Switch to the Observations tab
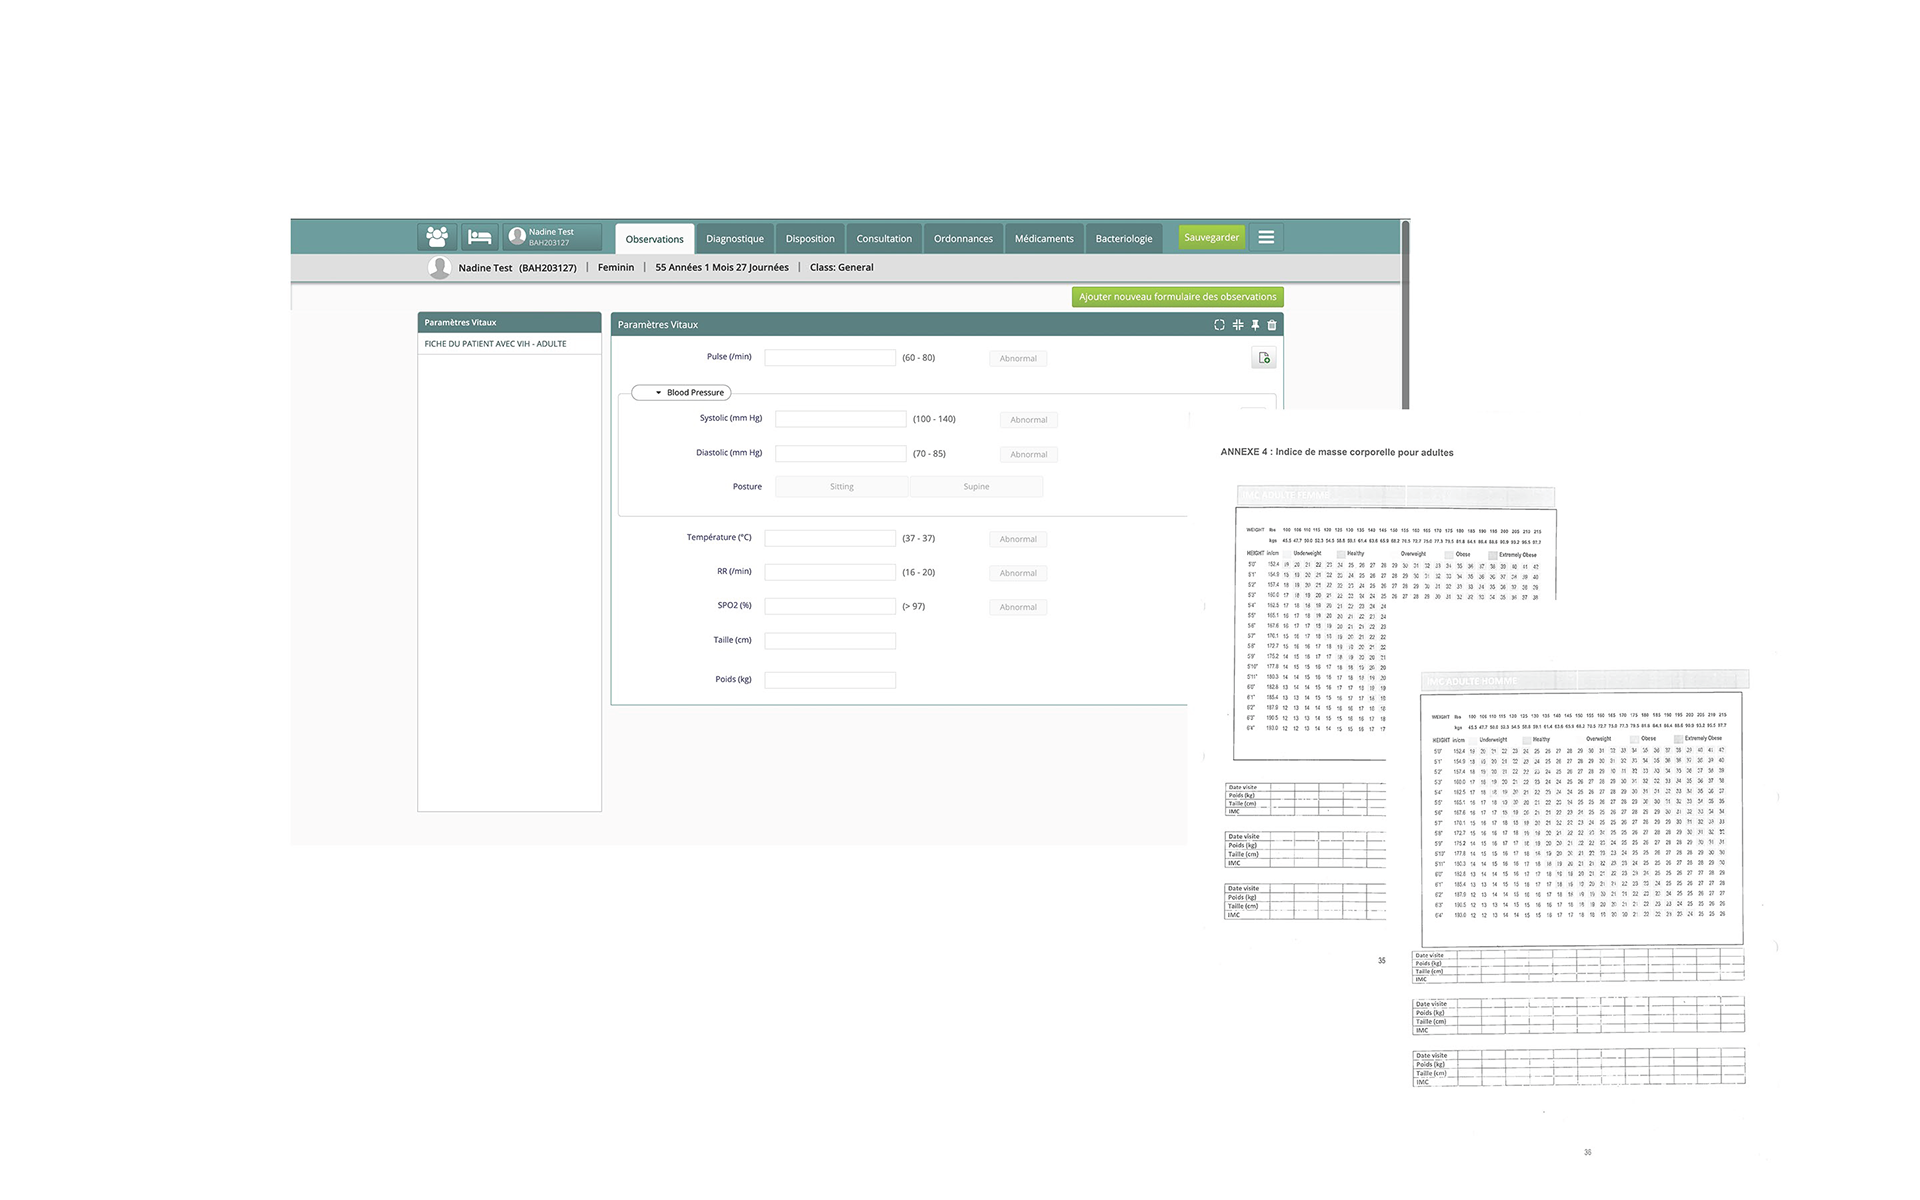The image size is (1920, 1200). [654, 239]
